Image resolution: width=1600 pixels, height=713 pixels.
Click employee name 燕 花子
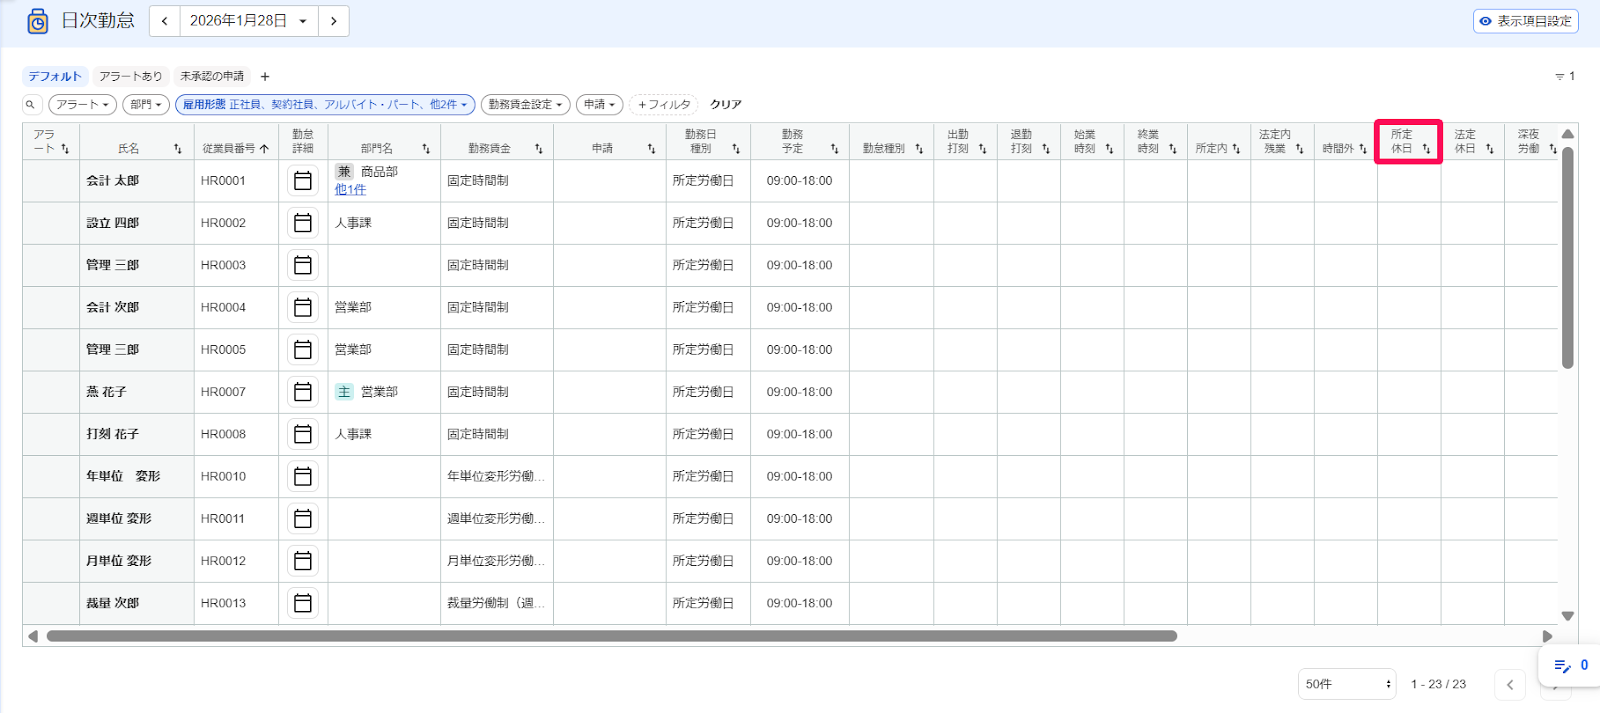(106, 392)
